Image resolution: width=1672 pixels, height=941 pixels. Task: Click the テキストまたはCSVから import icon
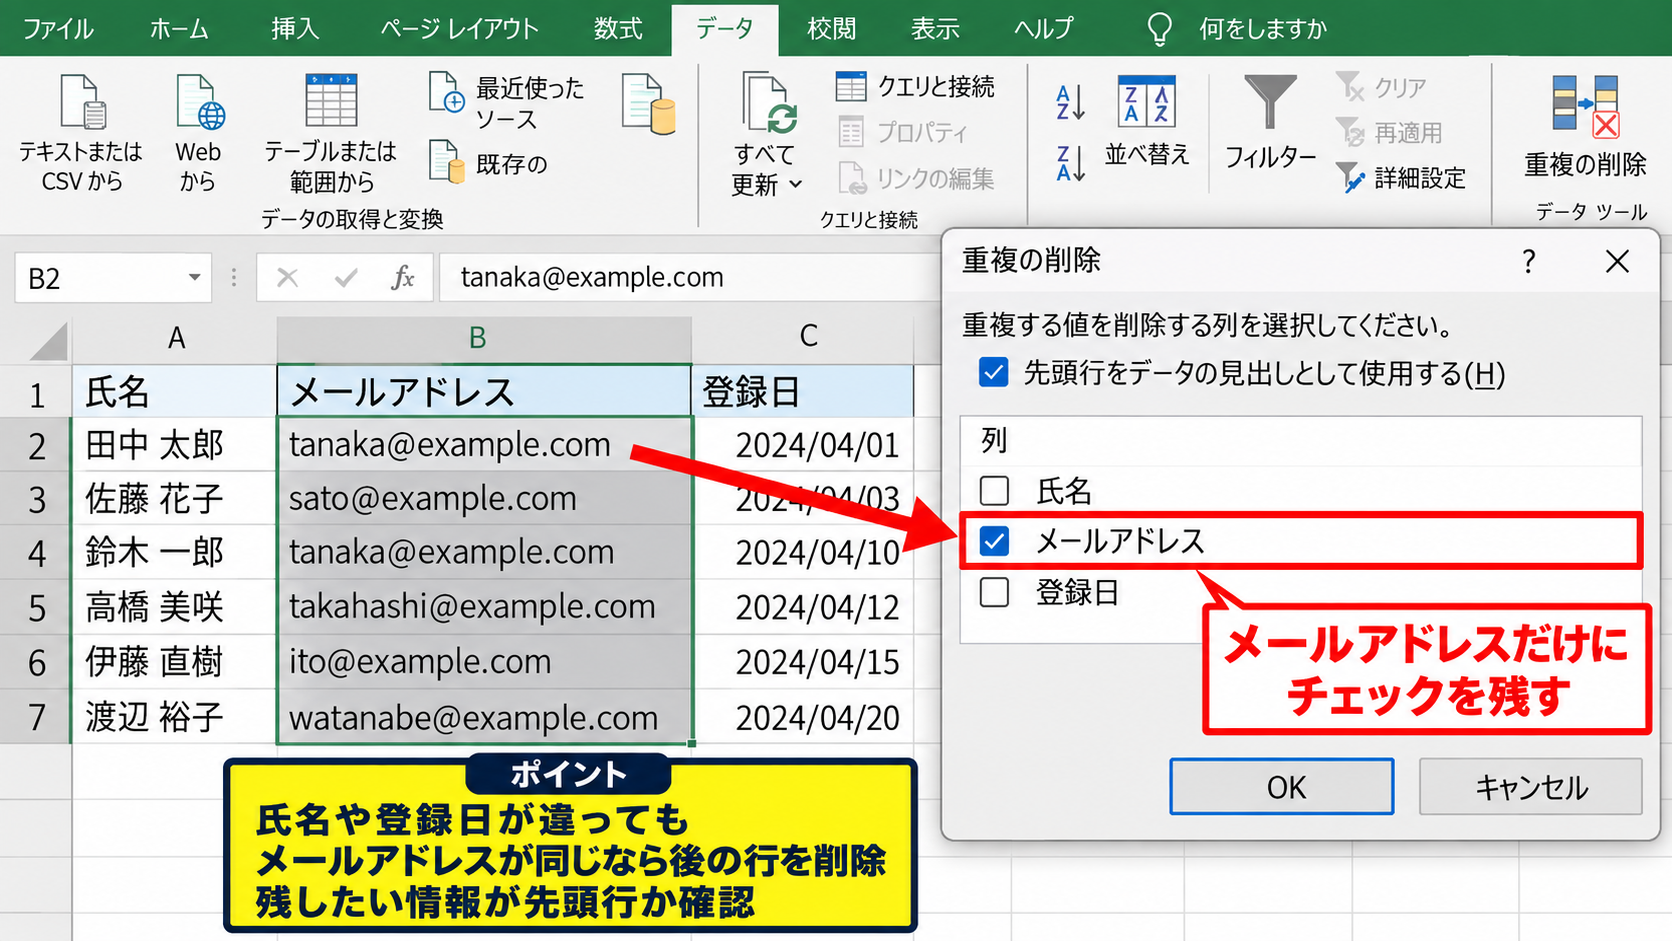(82, 103)
